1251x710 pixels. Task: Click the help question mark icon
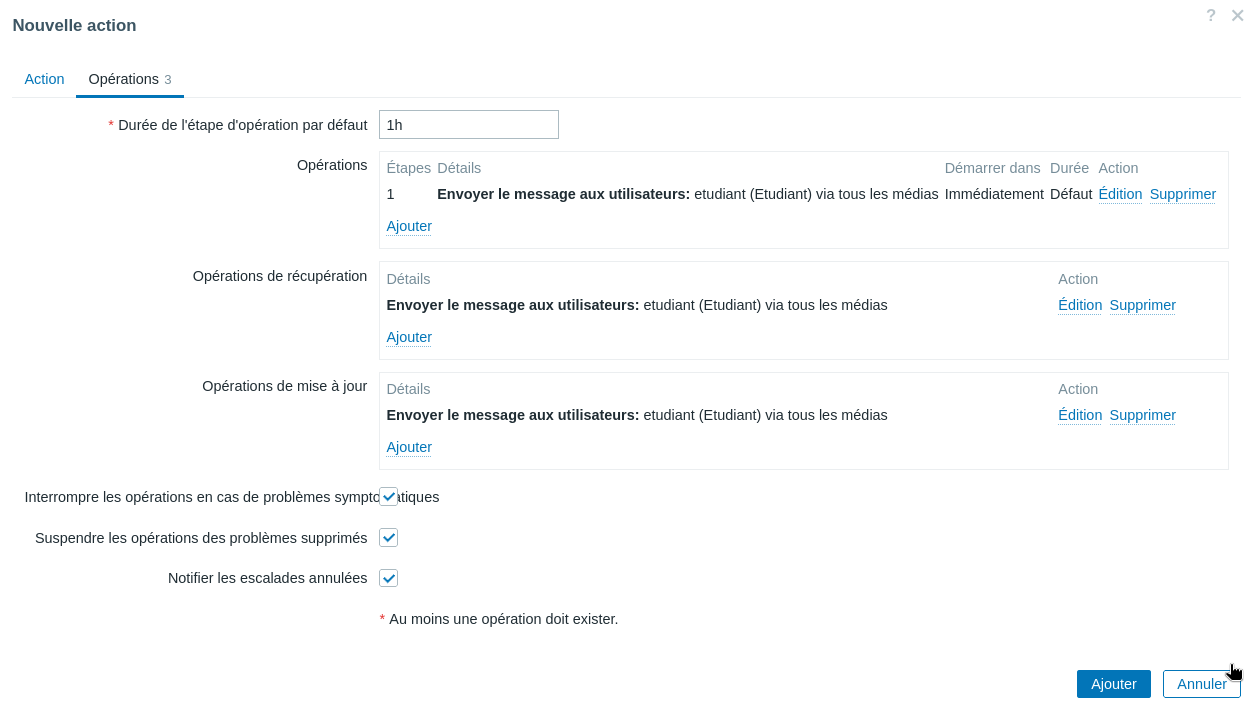1211,16
